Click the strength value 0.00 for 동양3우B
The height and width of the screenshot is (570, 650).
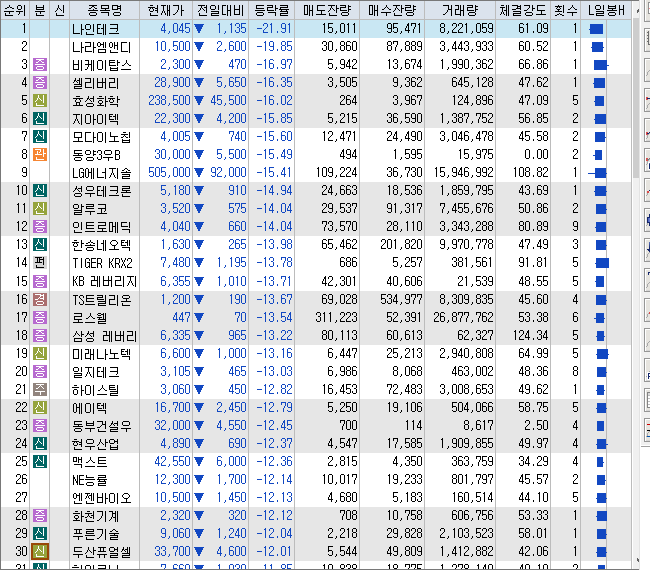pos(536,155)
